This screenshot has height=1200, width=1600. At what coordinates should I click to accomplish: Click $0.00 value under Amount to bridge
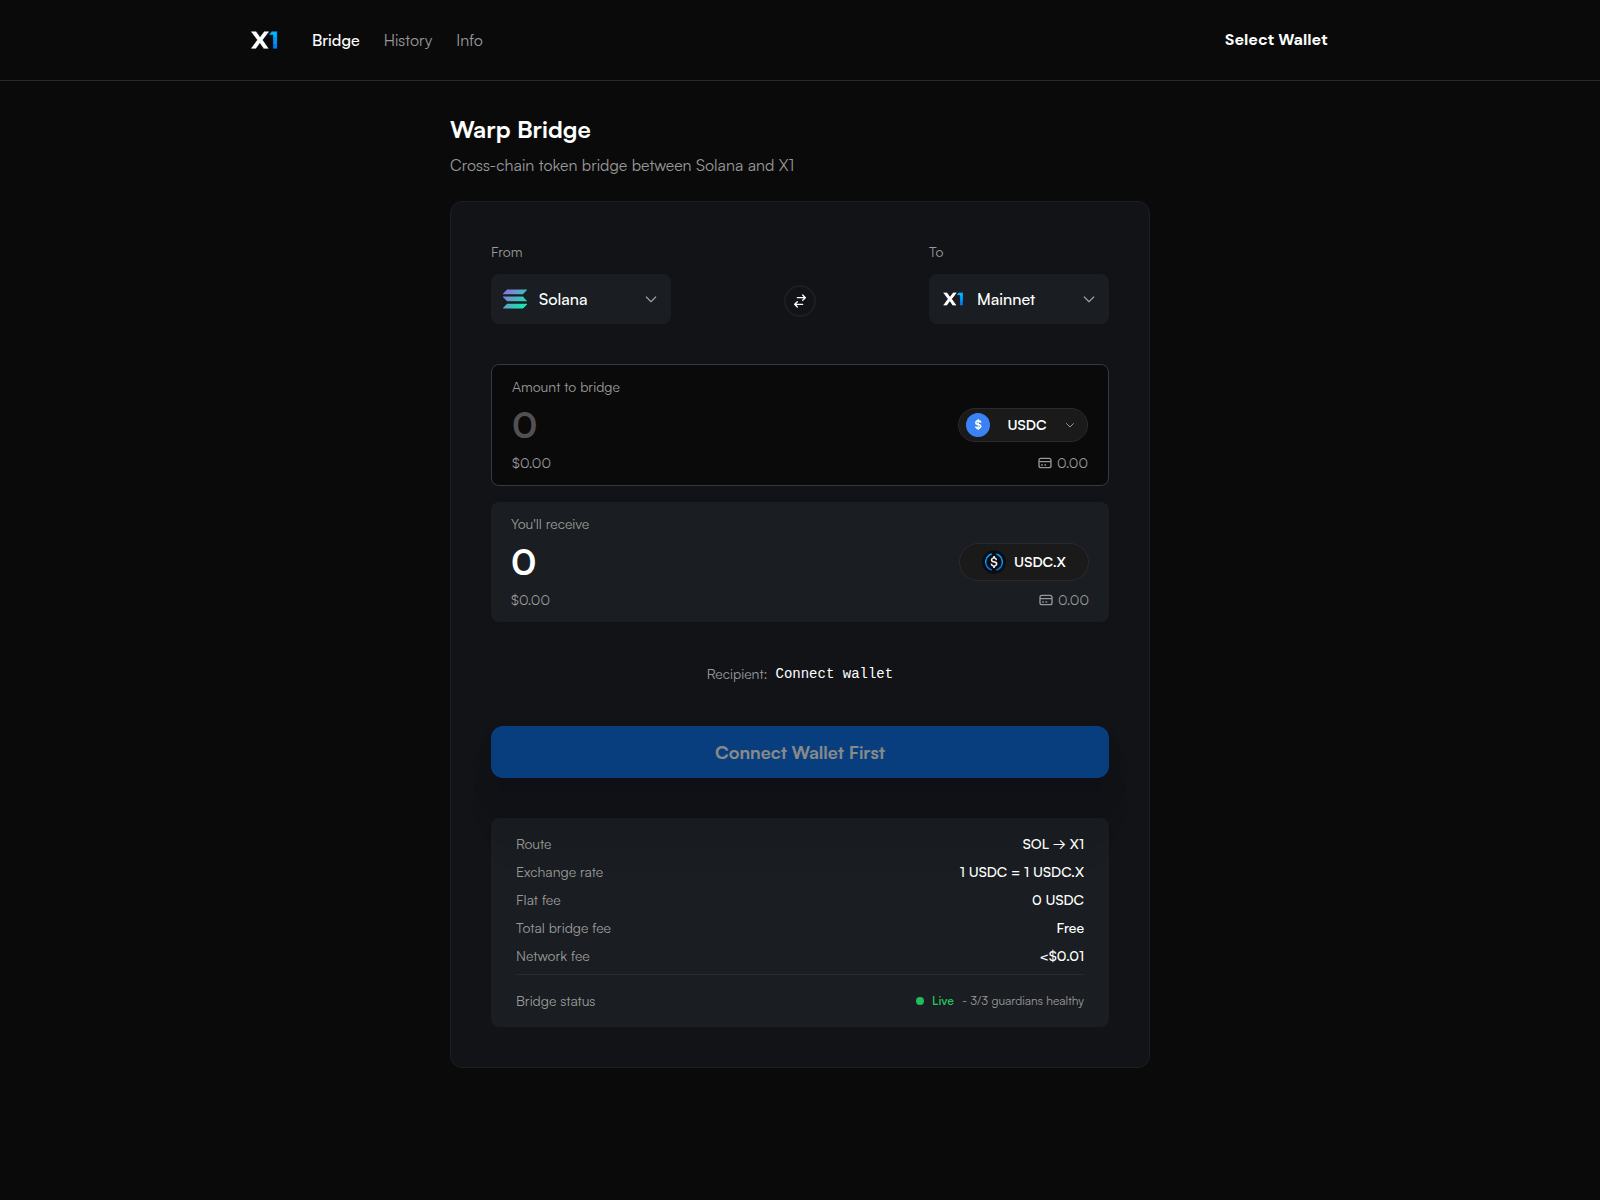(531, 463)
